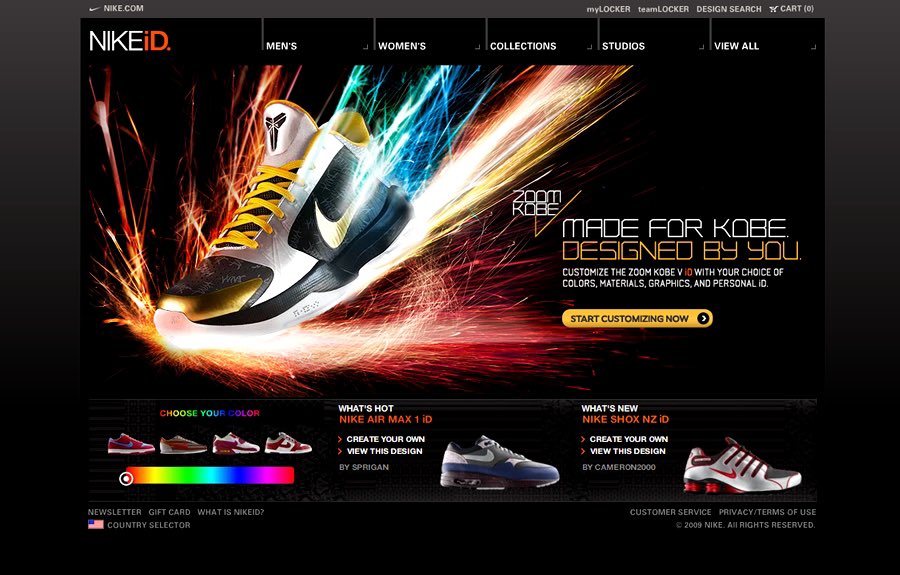
Task: Click the arrow circle on START CUSTOMIZING NOW
Action: click(703, 318)
